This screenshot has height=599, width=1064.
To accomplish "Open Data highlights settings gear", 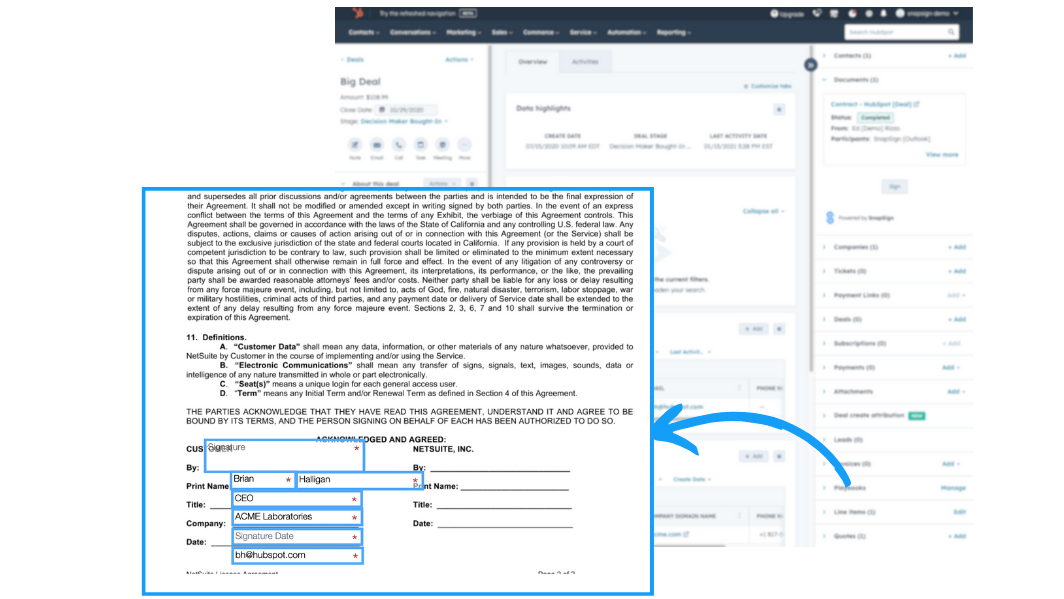I will [779, 109].
